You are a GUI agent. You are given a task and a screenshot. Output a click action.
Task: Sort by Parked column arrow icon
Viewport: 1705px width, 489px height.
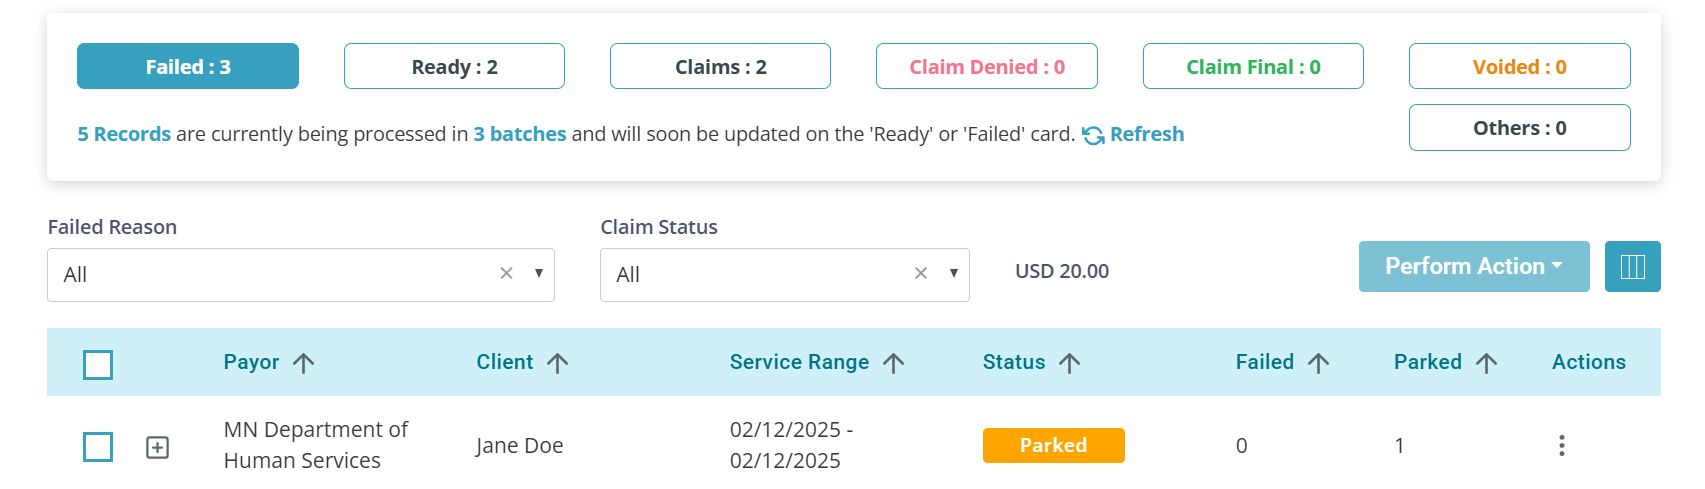[1487, 363]
